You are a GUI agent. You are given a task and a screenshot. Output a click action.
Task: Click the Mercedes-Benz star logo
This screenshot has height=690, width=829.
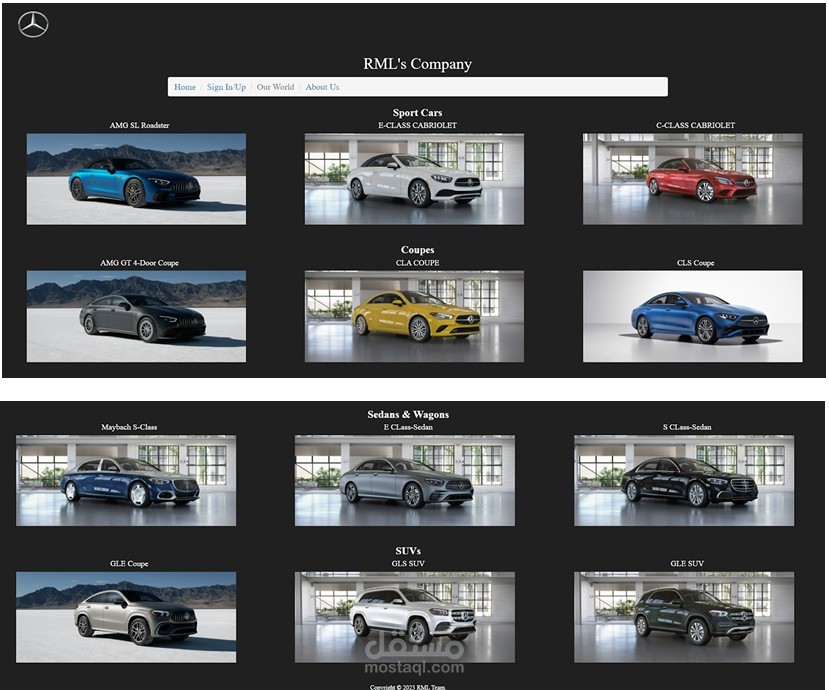(x=33, y=25)
